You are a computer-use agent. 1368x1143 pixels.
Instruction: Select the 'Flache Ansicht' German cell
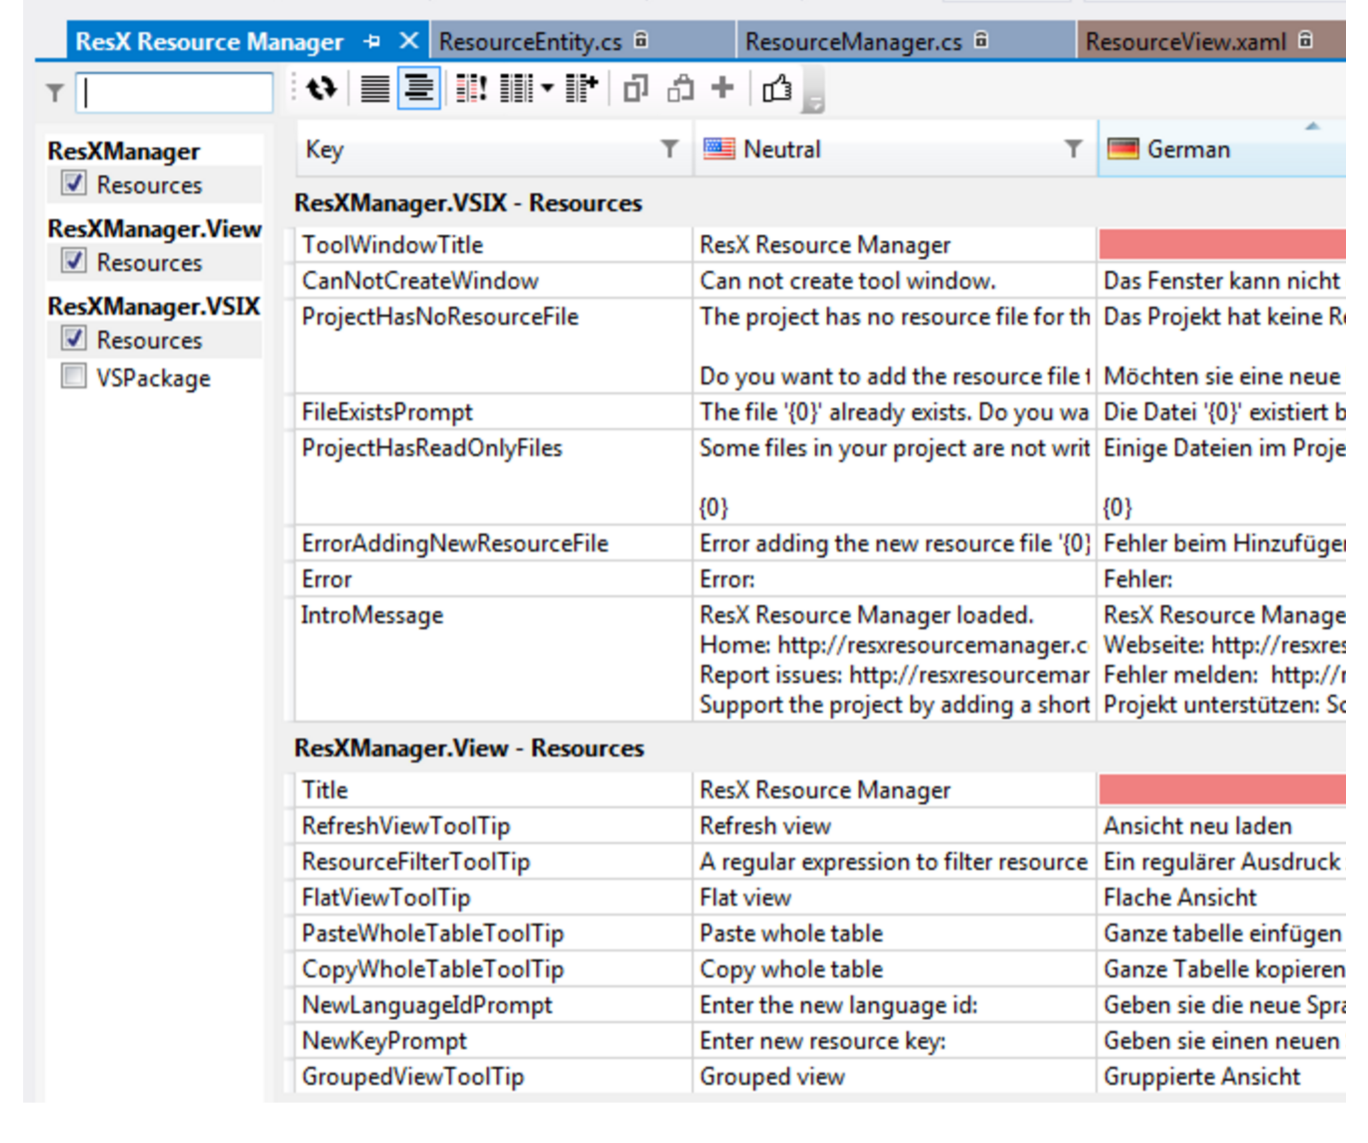1222,897
